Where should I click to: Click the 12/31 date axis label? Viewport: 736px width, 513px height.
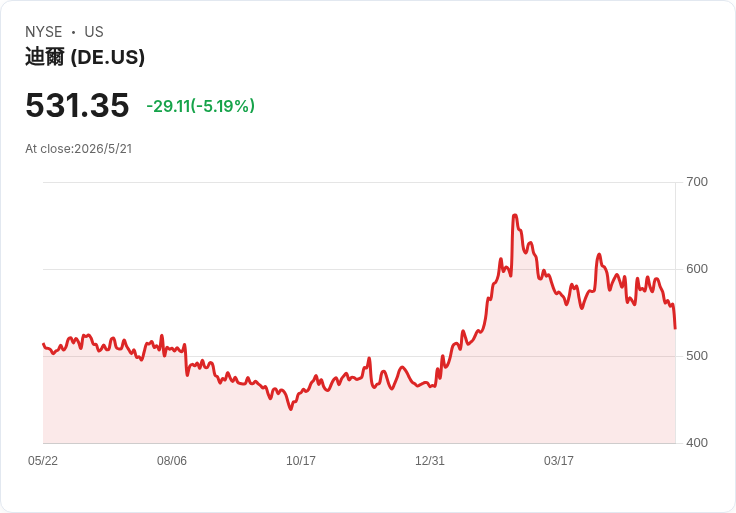click(429, 460)
